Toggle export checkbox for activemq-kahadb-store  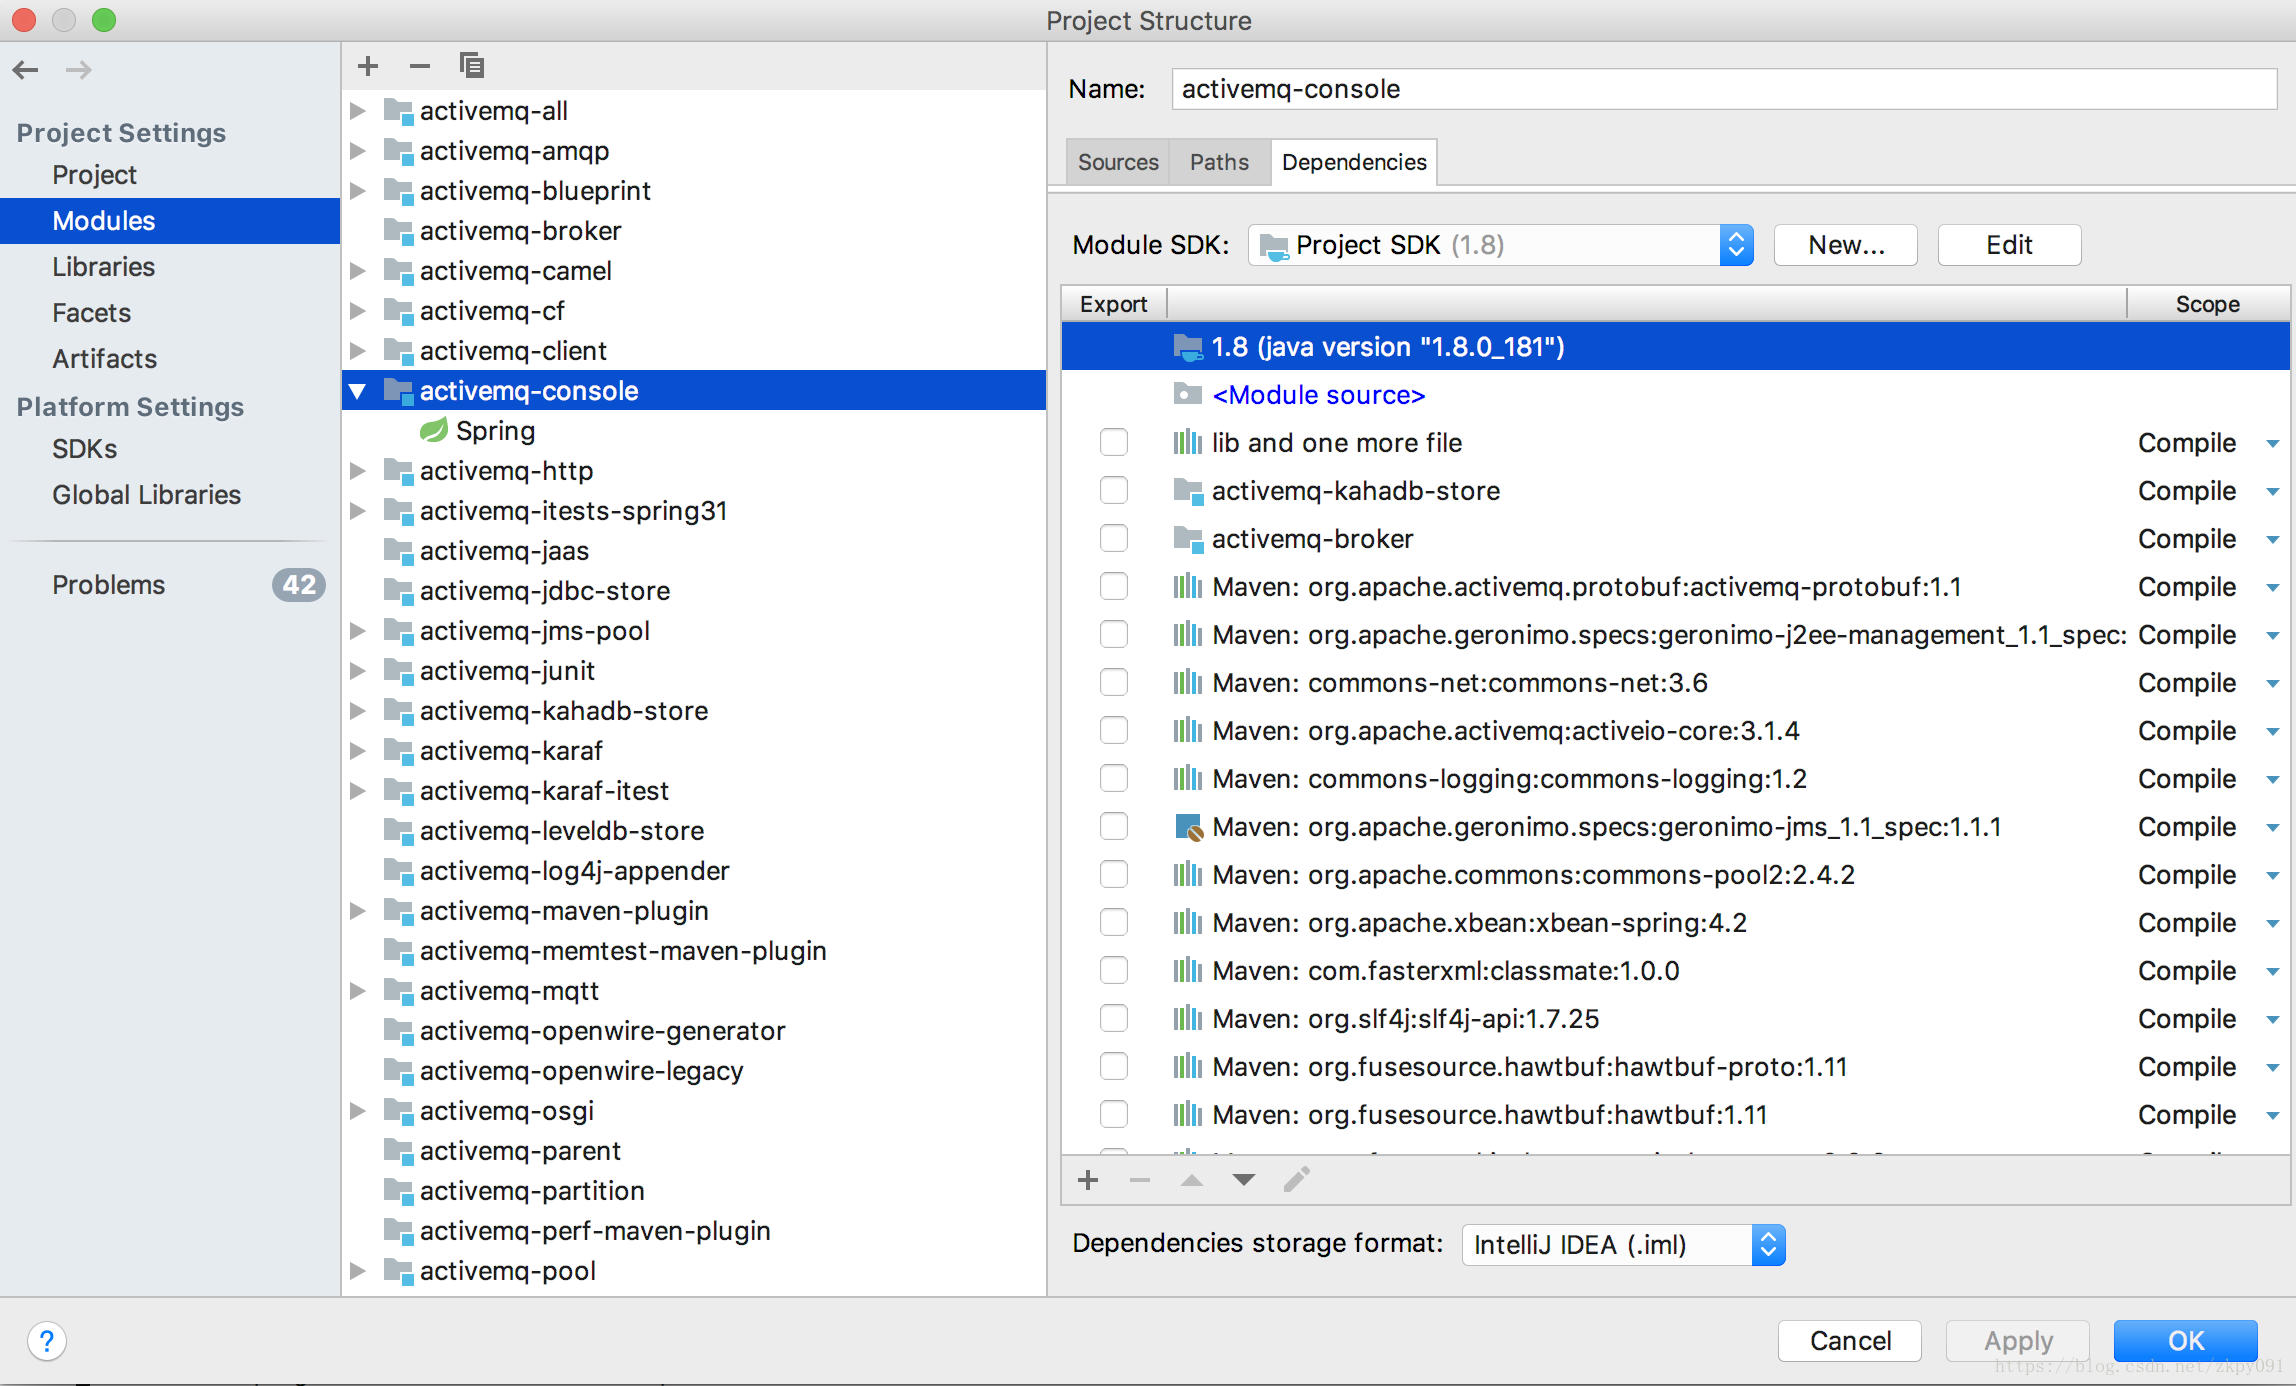pos(1113,491)
